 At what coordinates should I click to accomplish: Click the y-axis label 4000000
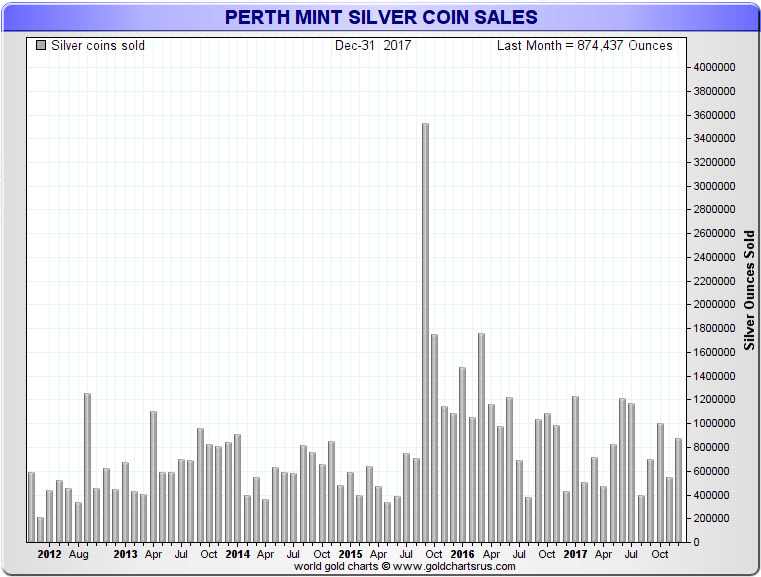tap(714, 67)
